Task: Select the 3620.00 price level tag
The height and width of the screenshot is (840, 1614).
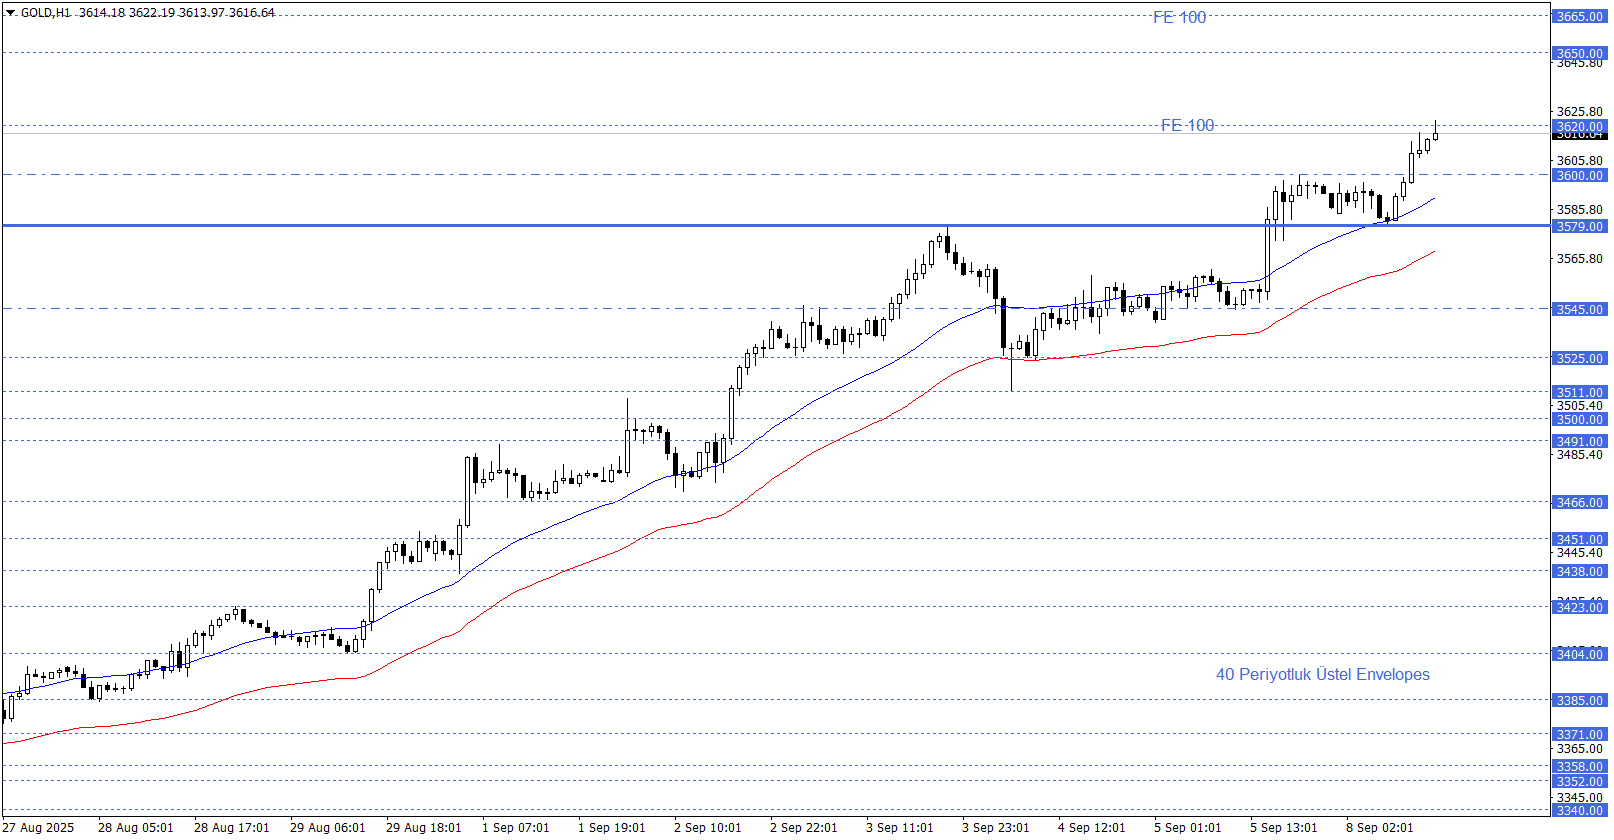Action: [x=1579, y=126]
